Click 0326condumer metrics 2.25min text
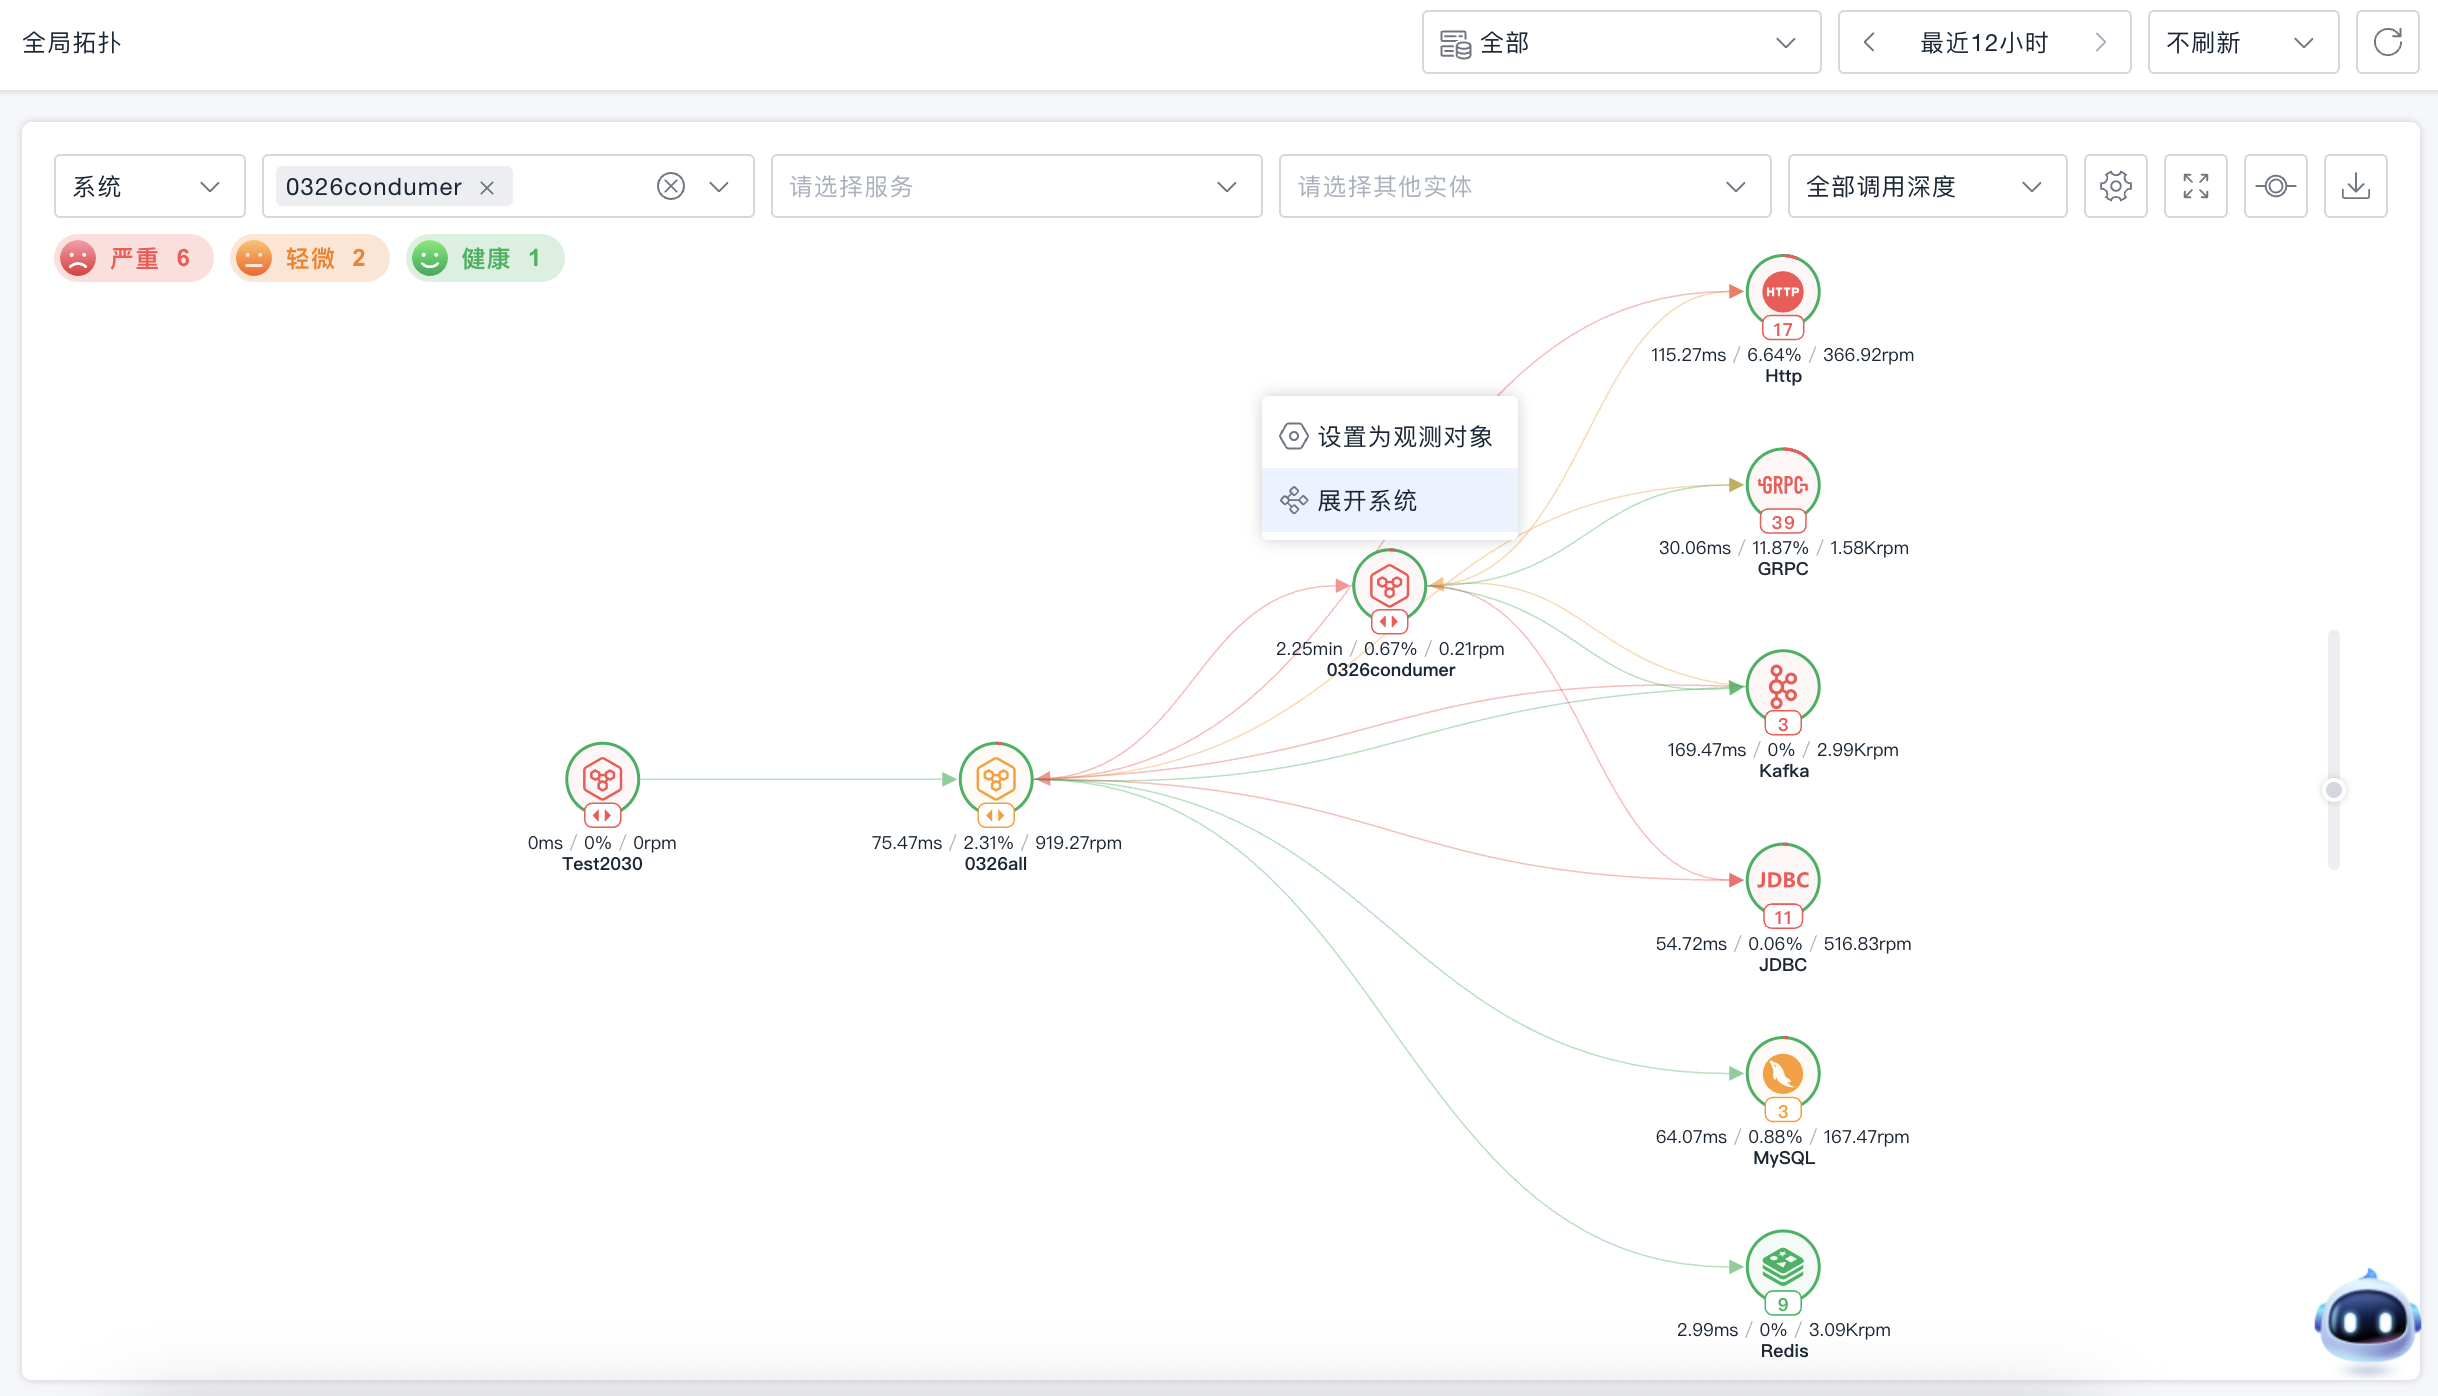 tap(1308, 649)
